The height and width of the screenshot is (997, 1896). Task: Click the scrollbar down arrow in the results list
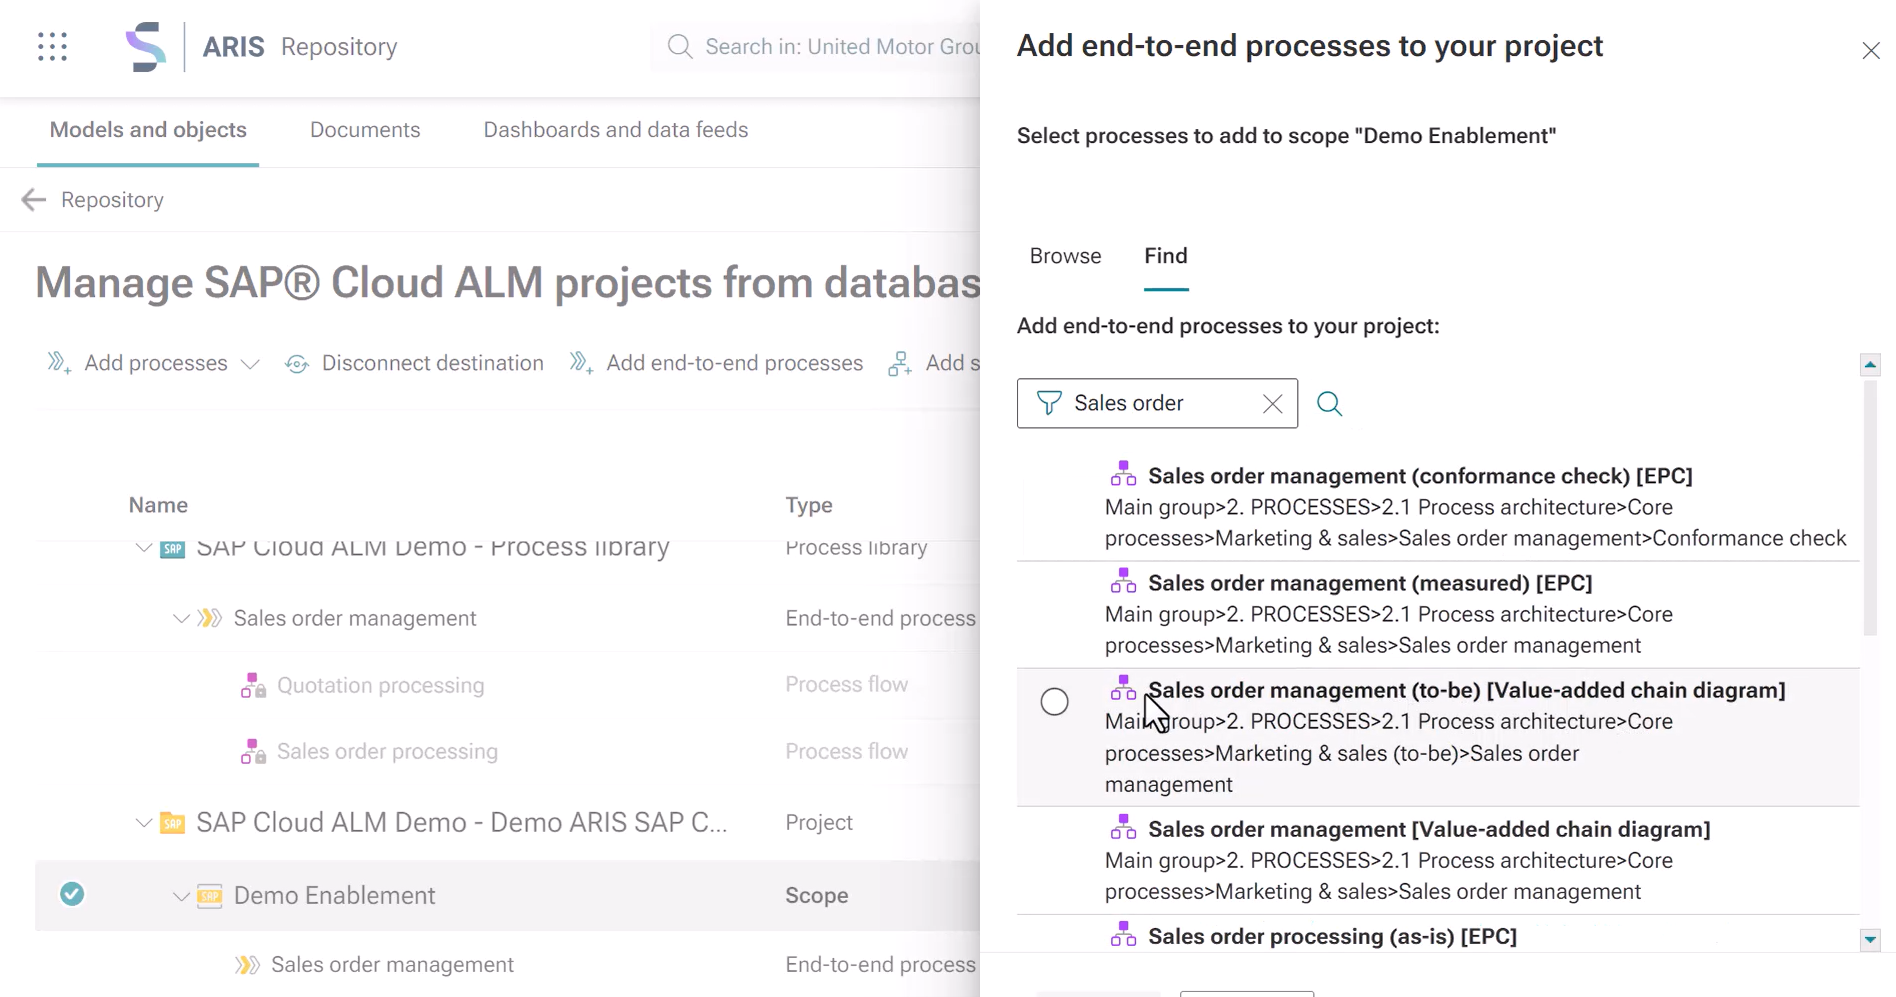[1869, 939]
